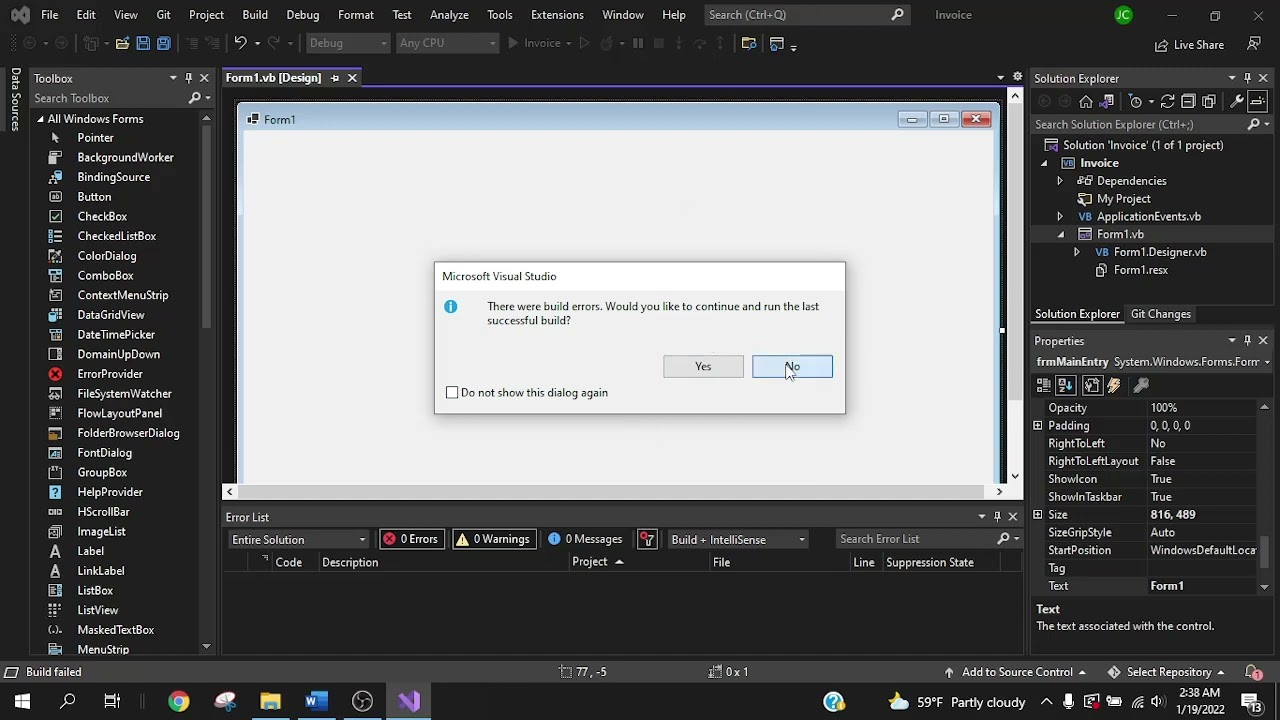This screenshot has width=1280, height=720.
Task: Collapse the Form1.vb node
Action: coord(1061,235)
